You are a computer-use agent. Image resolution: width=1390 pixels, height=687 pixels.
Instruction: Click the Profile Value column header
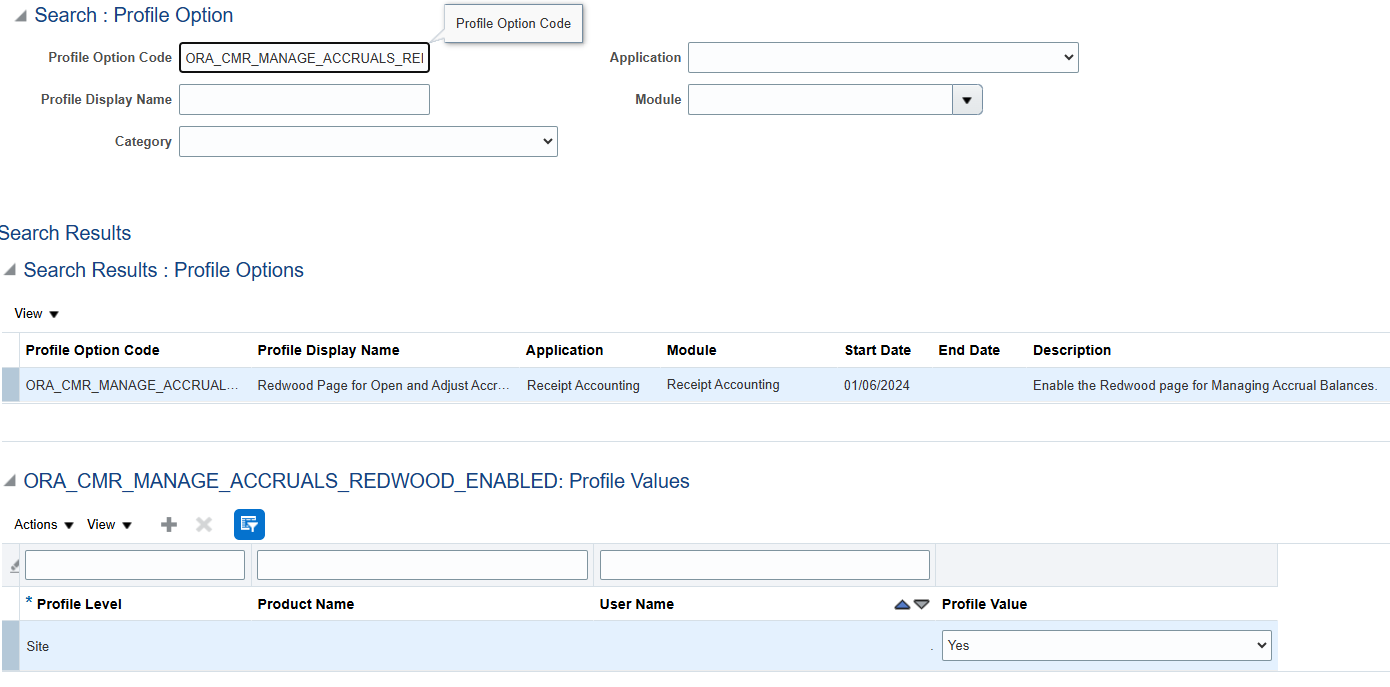984,604
